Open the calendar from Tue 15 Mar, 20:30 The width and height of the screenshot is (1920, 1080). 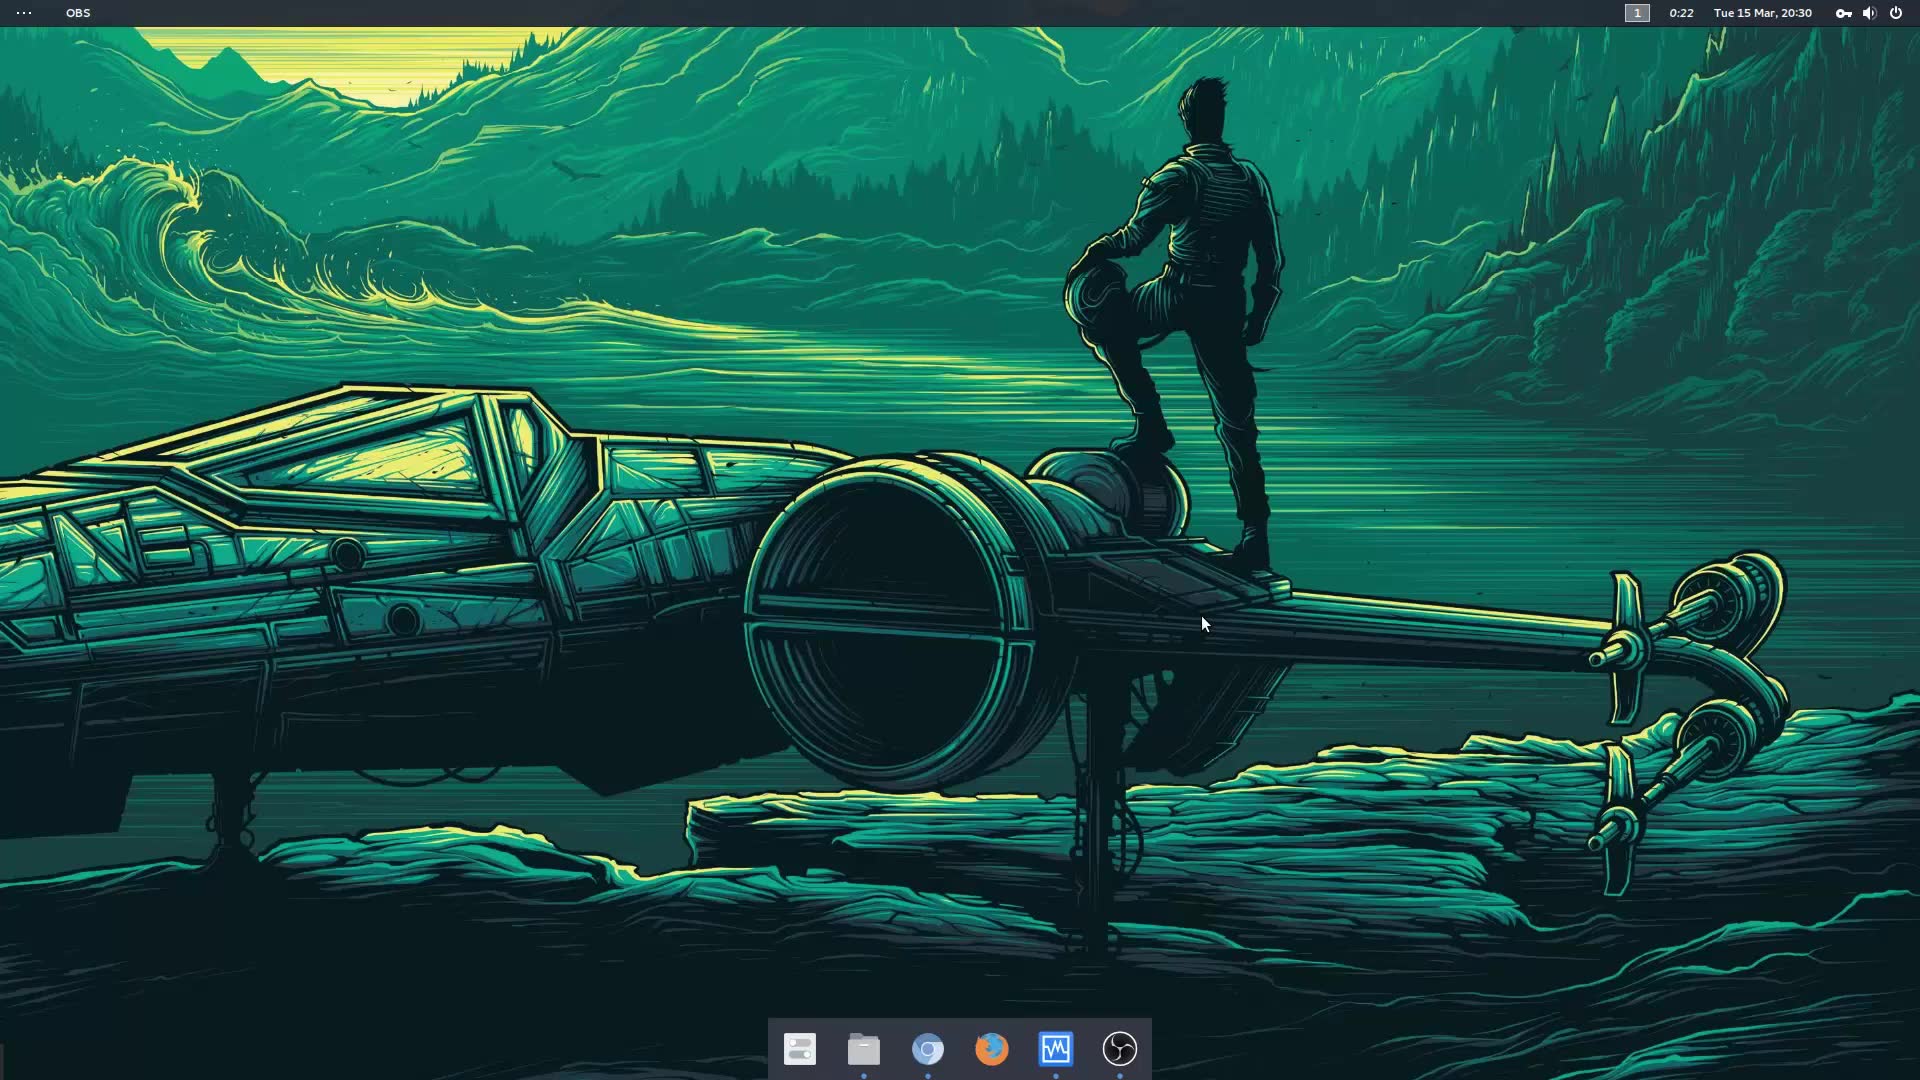pyautogui.click(x=1762, y=13)
